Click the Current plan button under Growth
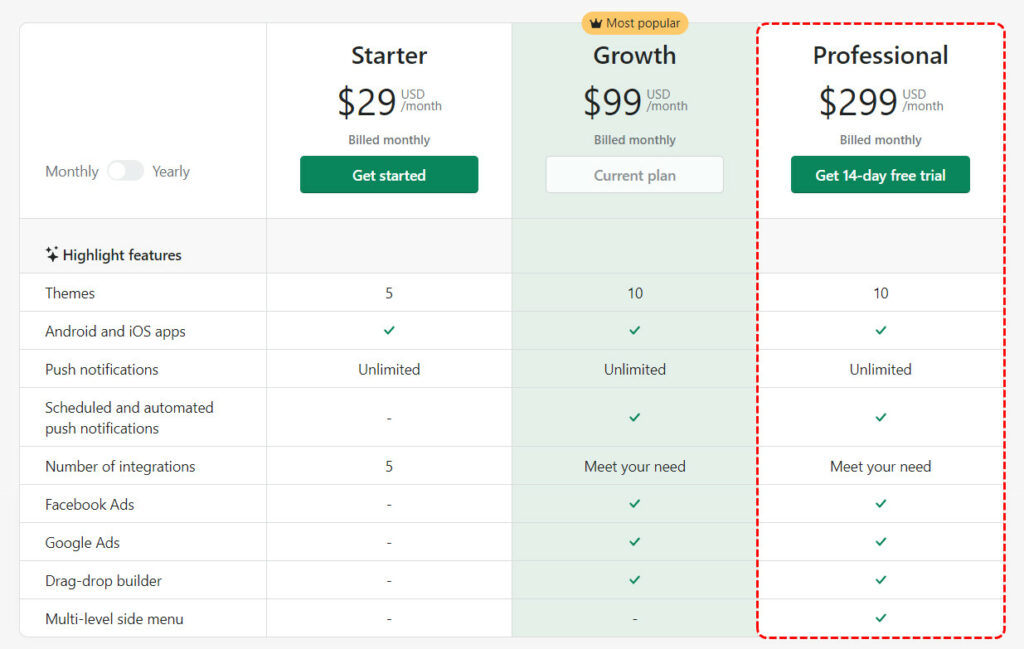The width and height of the screenshot is (1024, 649). coord(635,174)
